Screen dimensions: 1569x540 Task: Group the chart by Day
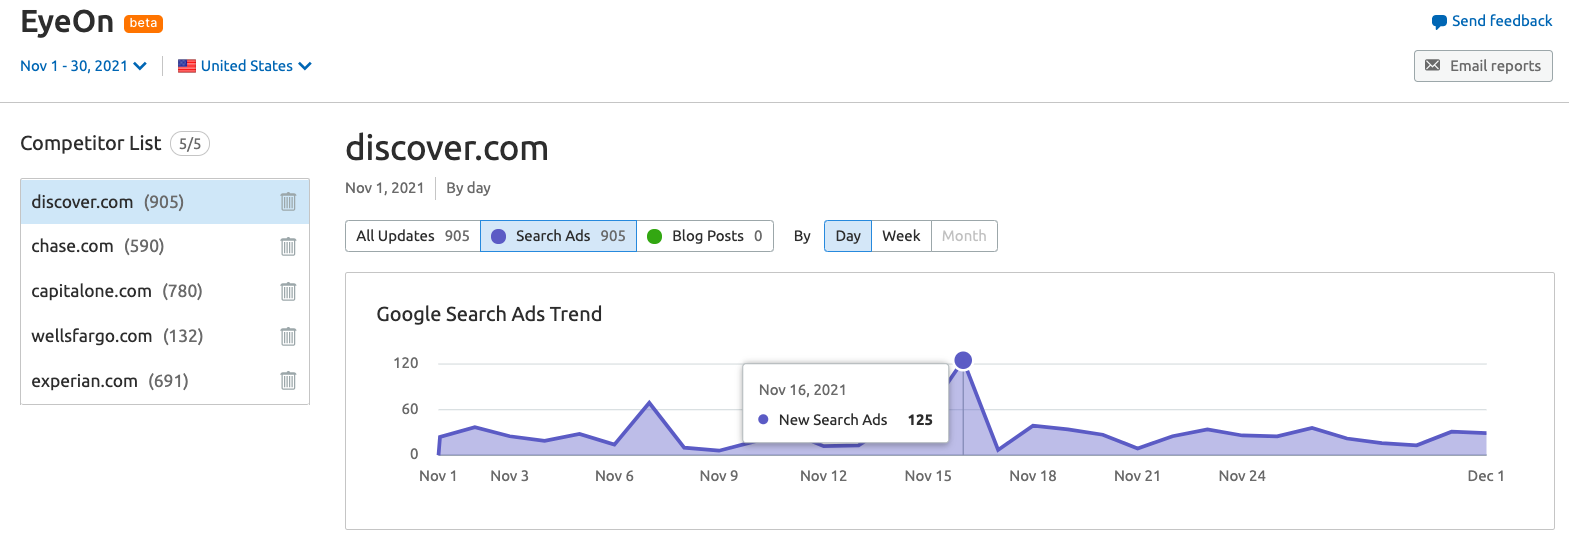click(x=848, y=236)
